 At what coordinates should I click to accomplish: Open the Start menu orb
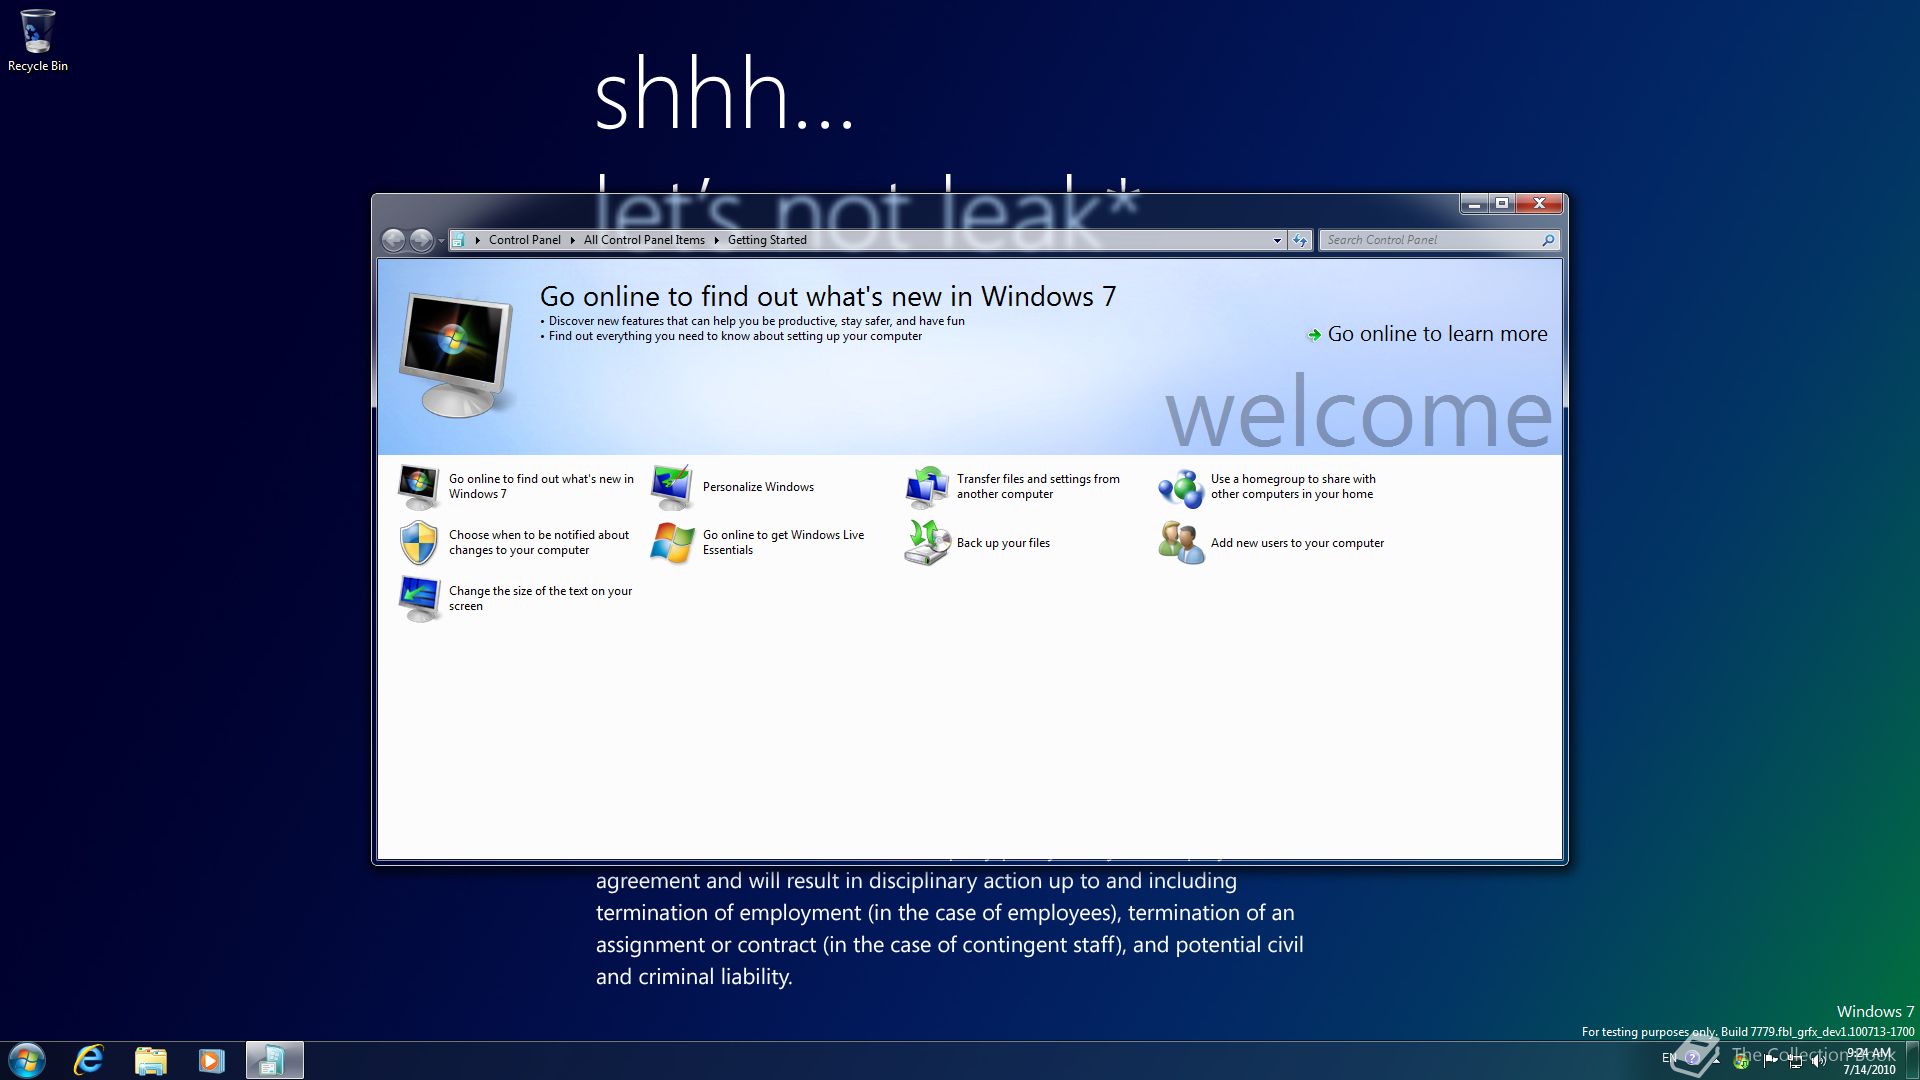27,1060
